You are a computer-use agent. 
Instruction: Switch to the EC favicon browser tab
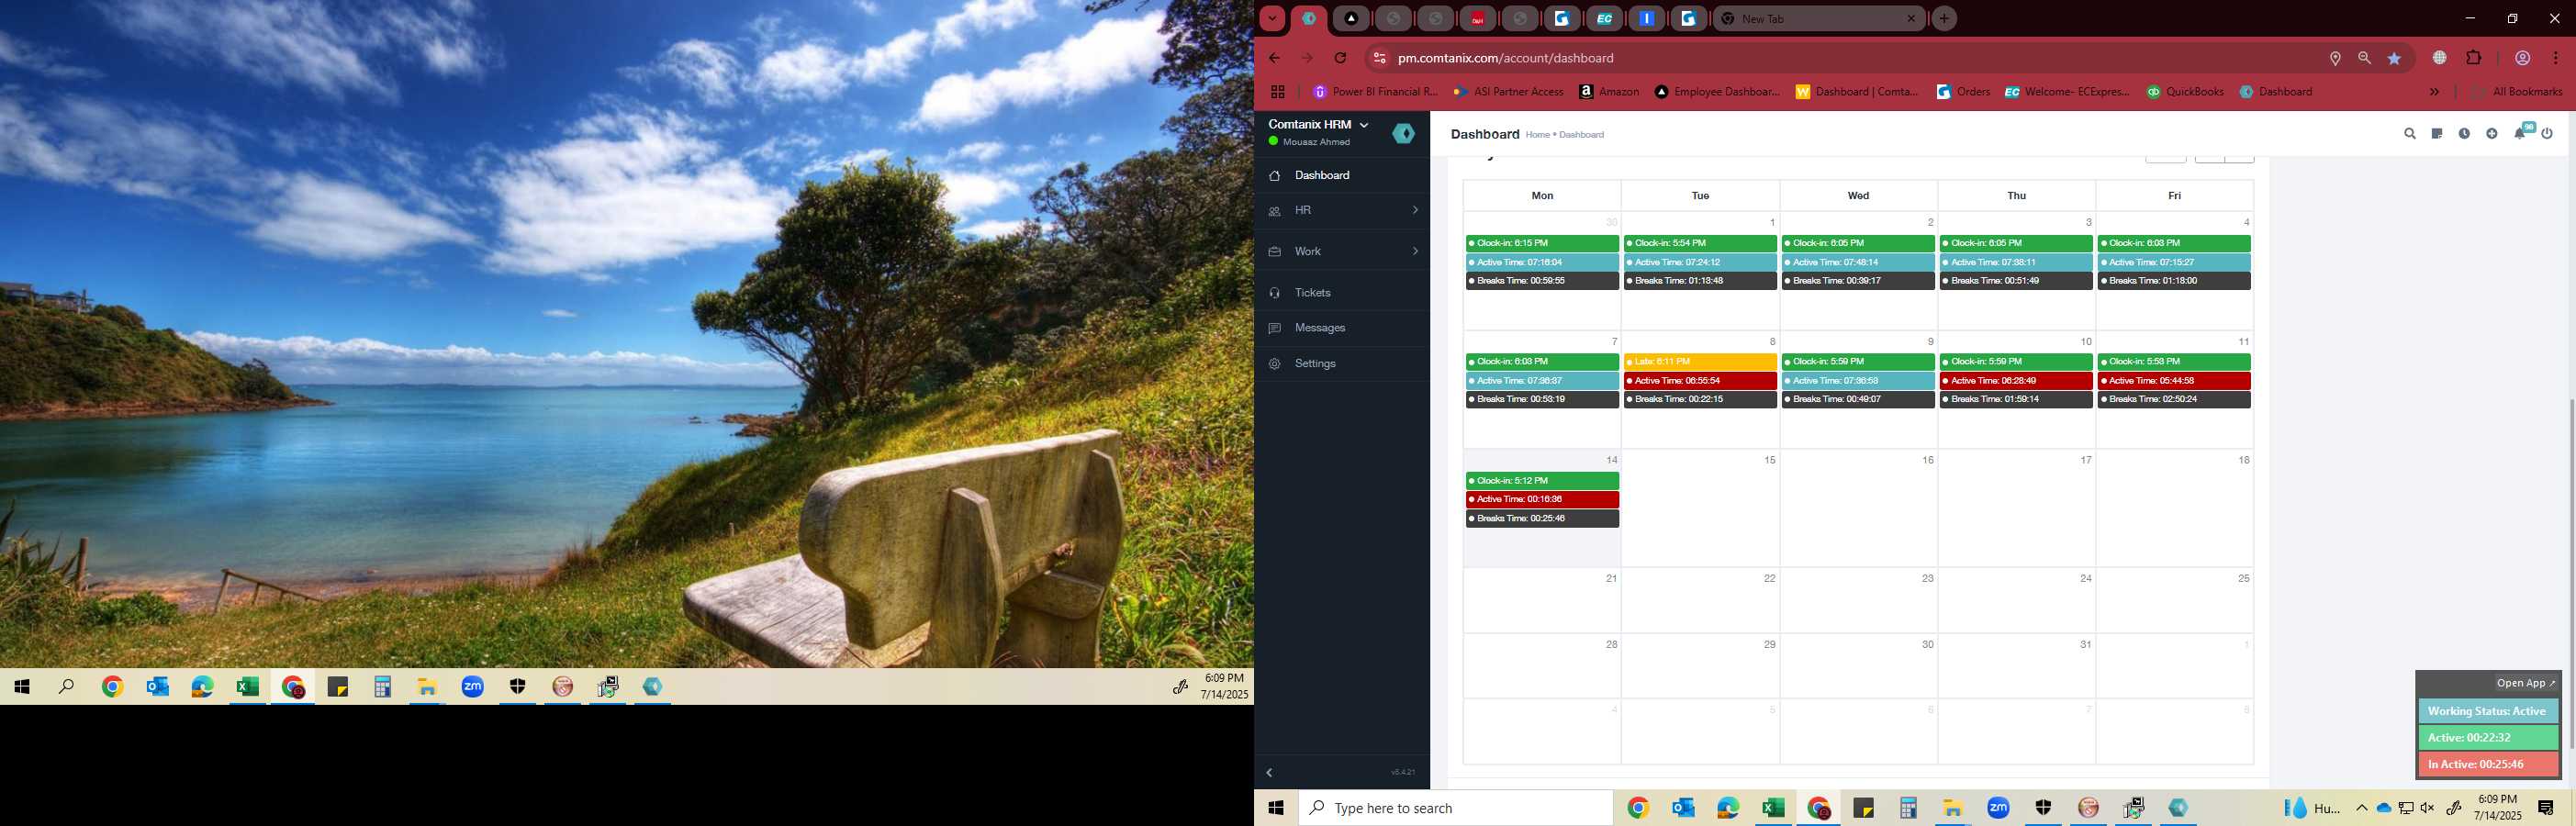pos(1604,19)
